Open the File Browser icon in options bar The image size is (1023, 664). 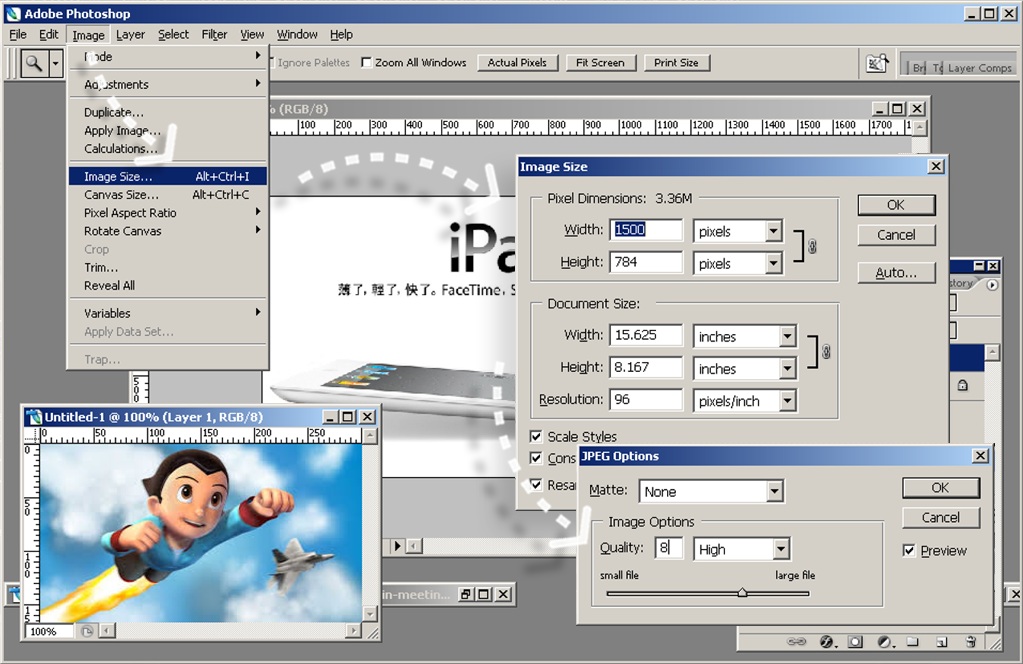click(877, 63)
